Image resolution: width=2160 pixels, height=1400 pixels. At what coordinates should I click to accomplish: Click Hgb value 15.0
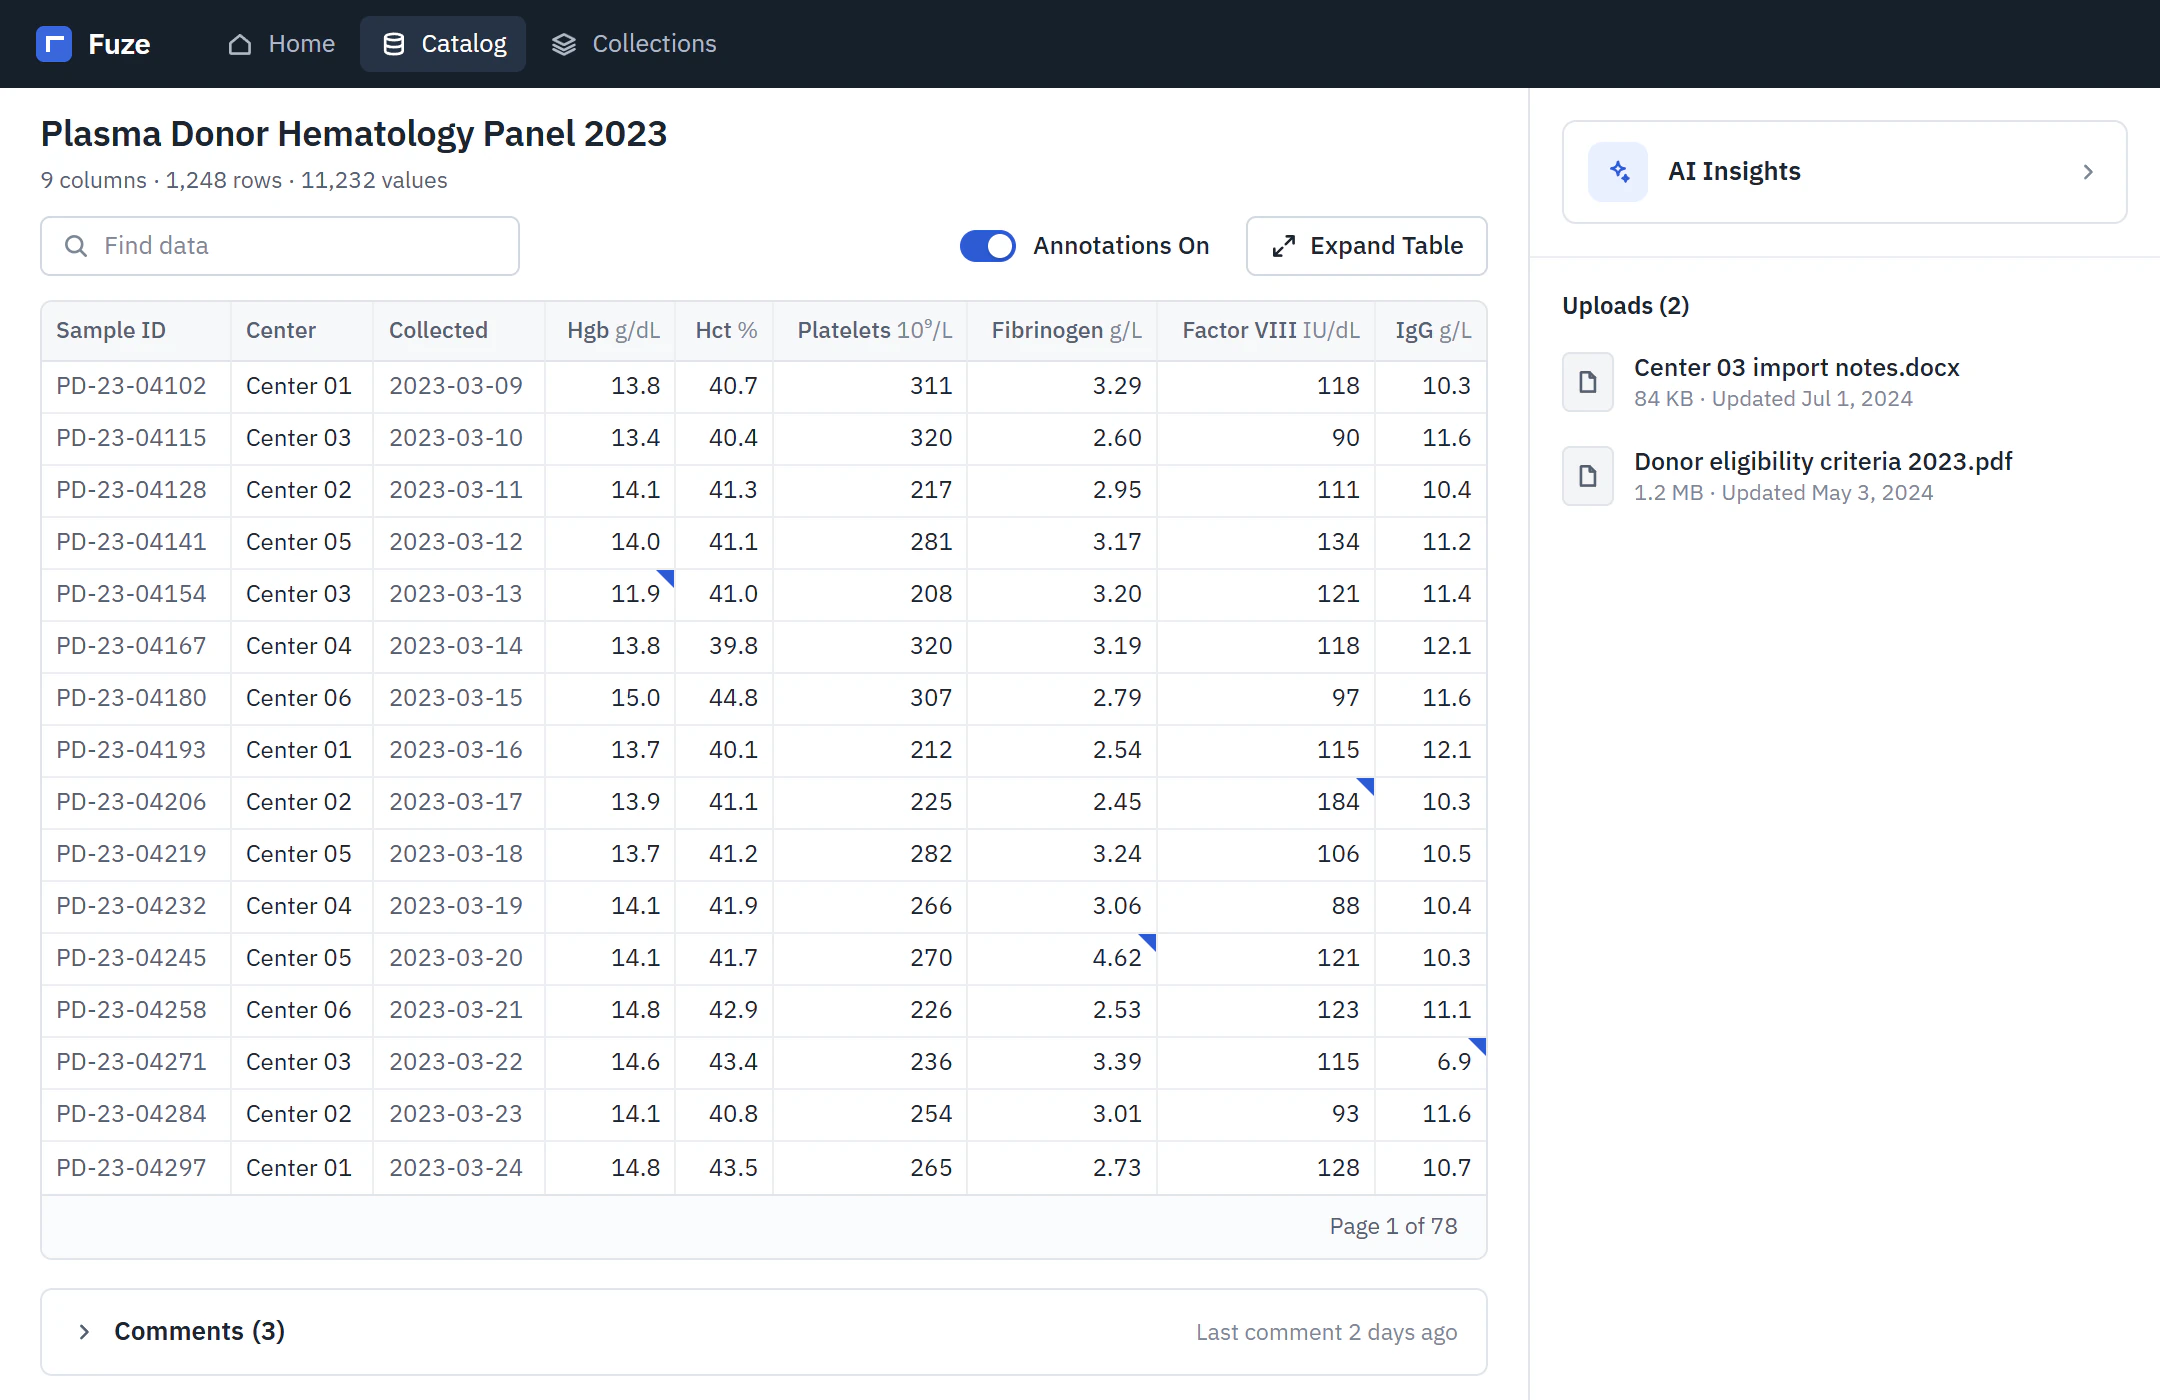point(610,698)
